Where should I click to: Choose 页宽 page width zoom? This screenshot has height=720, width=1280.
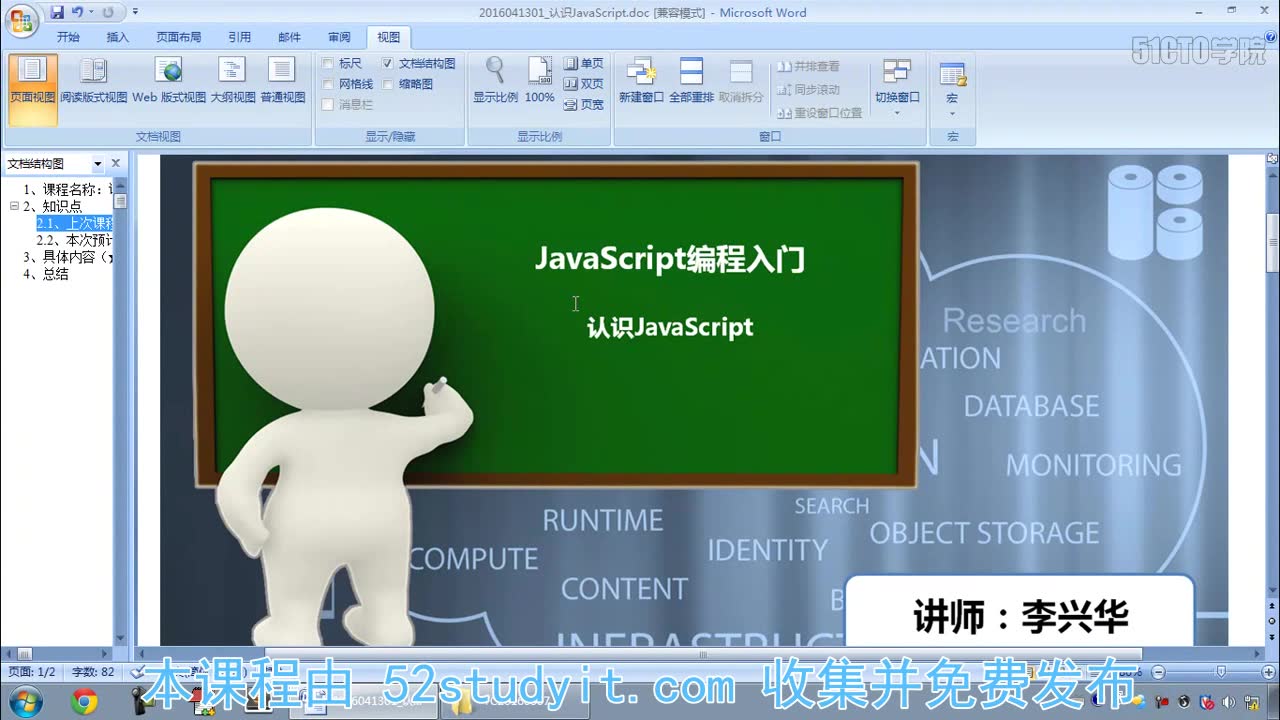584,104
